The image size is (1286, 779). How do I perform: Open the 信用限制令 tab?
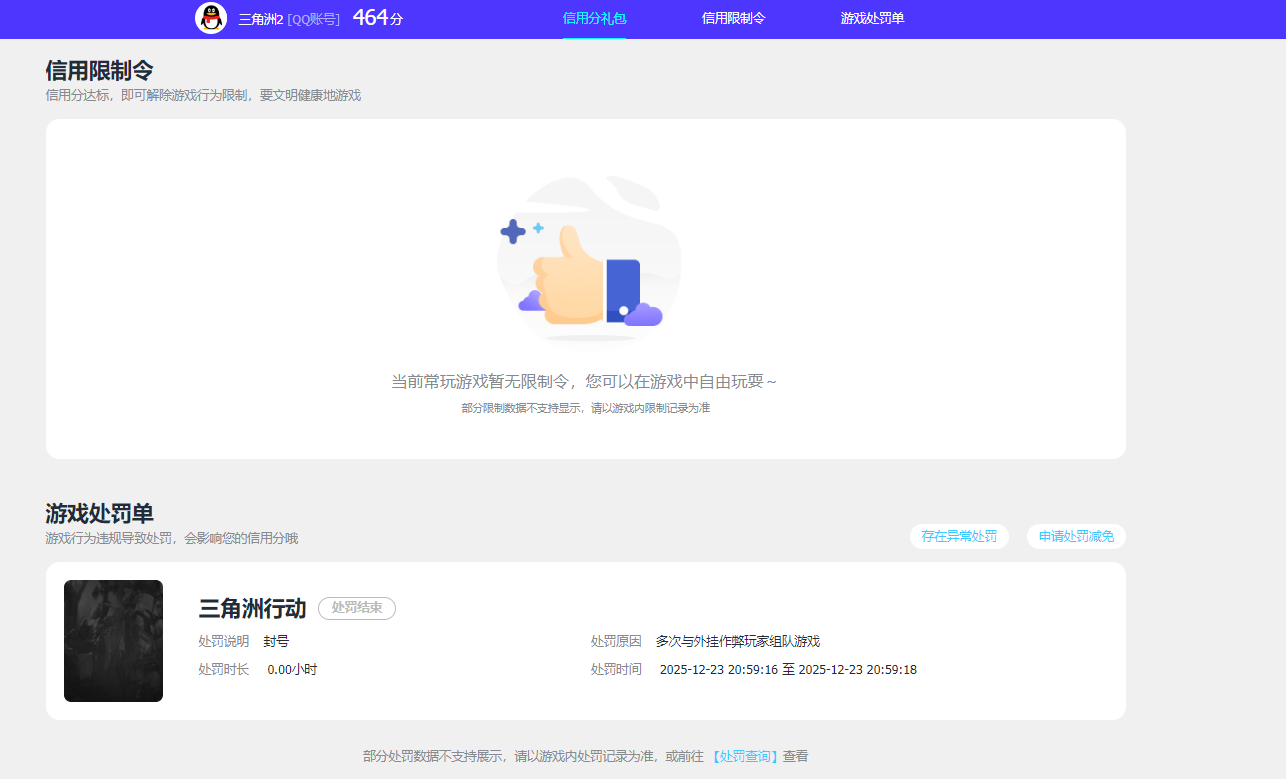point(734,17)
